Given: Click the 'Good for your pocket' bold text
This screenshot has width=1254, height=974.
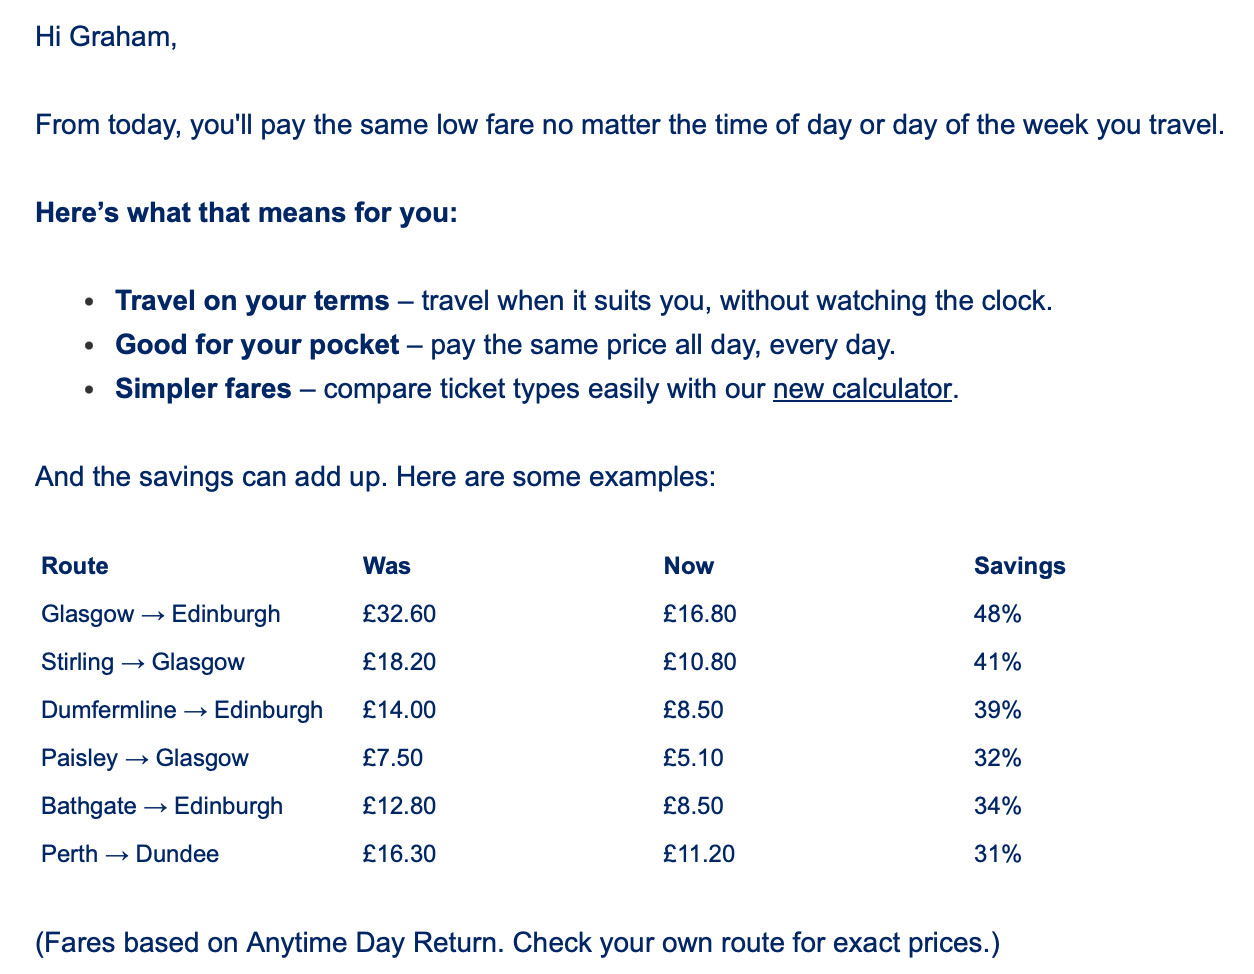Looking at the screenshot, I should coord(257,345).
